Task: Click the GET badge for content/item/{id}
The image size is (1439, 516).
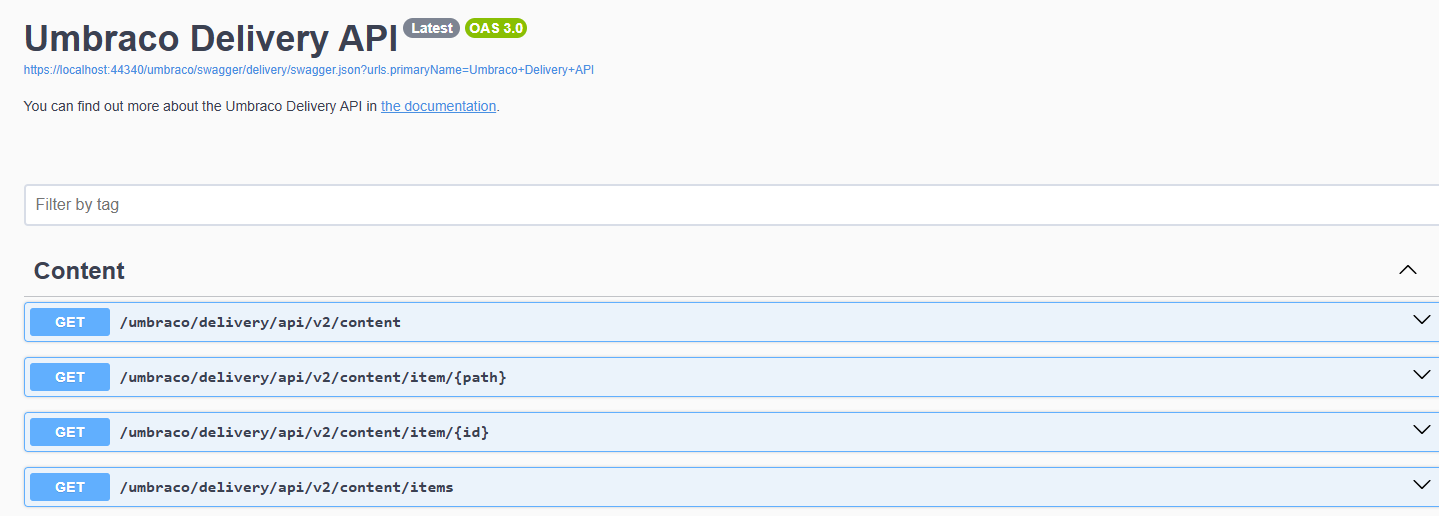Action: tap(70, 432)
